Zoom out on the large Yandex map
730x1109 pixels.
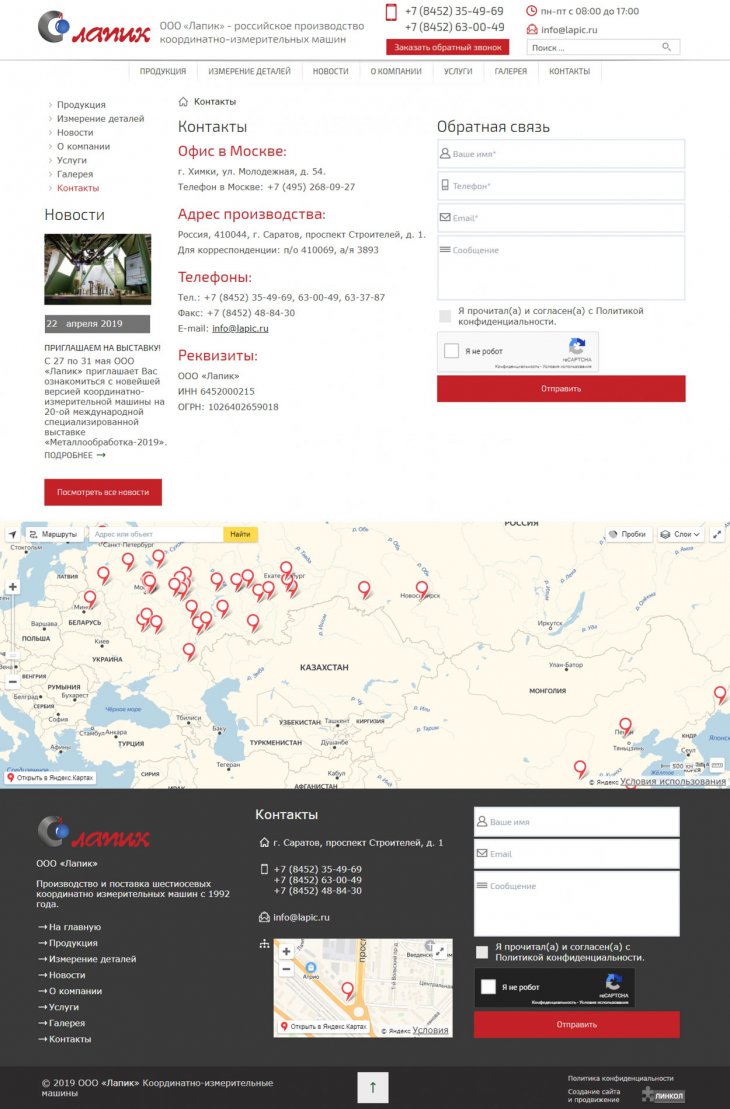coord(13,681)
